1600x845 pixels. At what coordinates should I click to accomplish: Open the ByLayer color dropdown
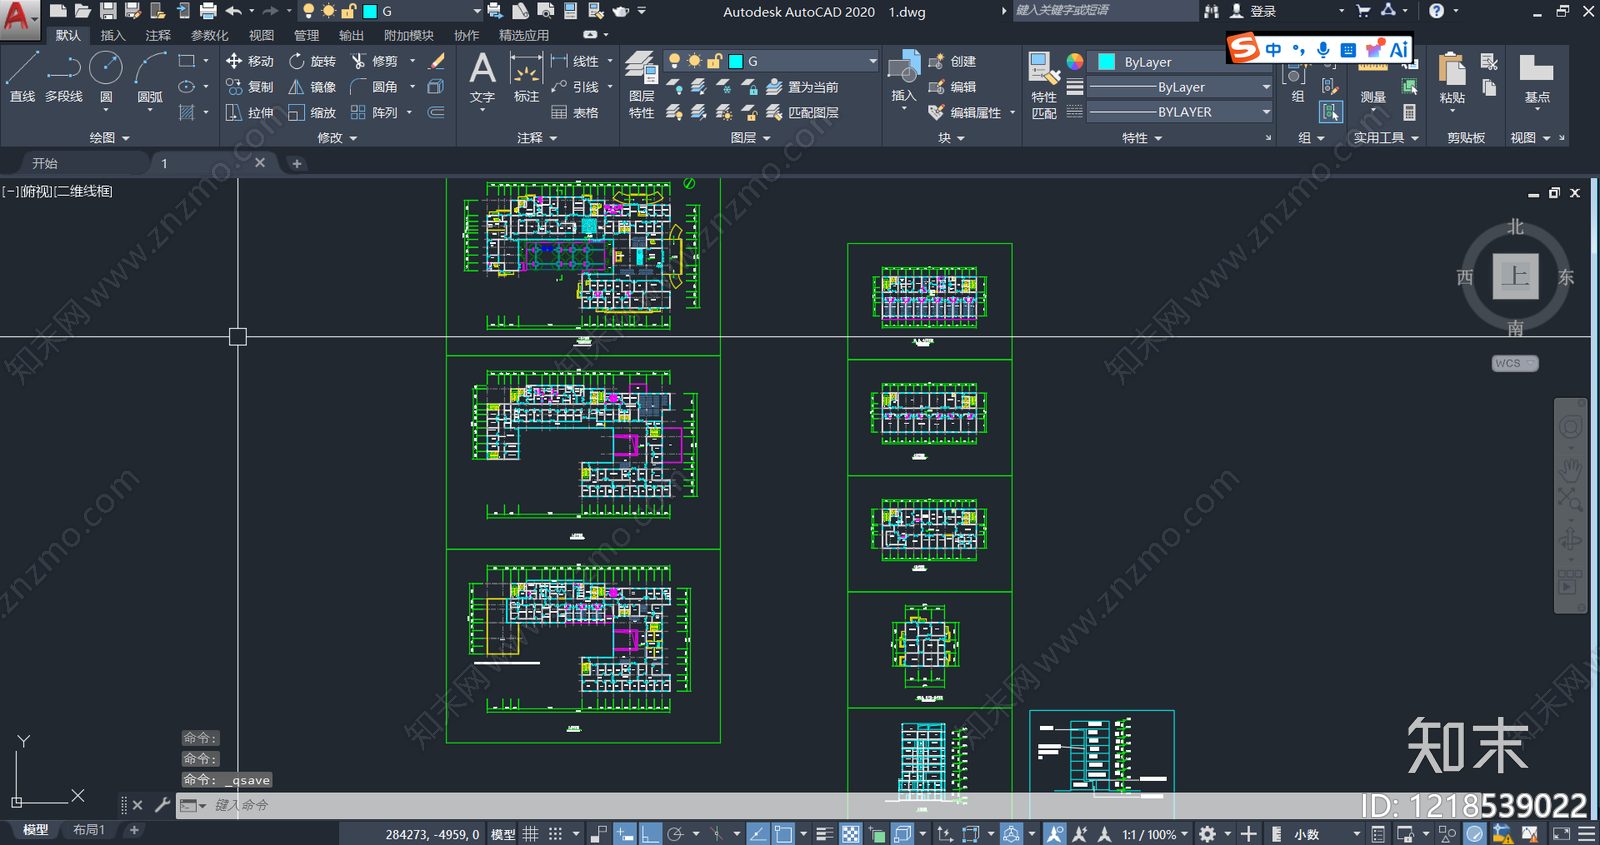[1180, 62]
